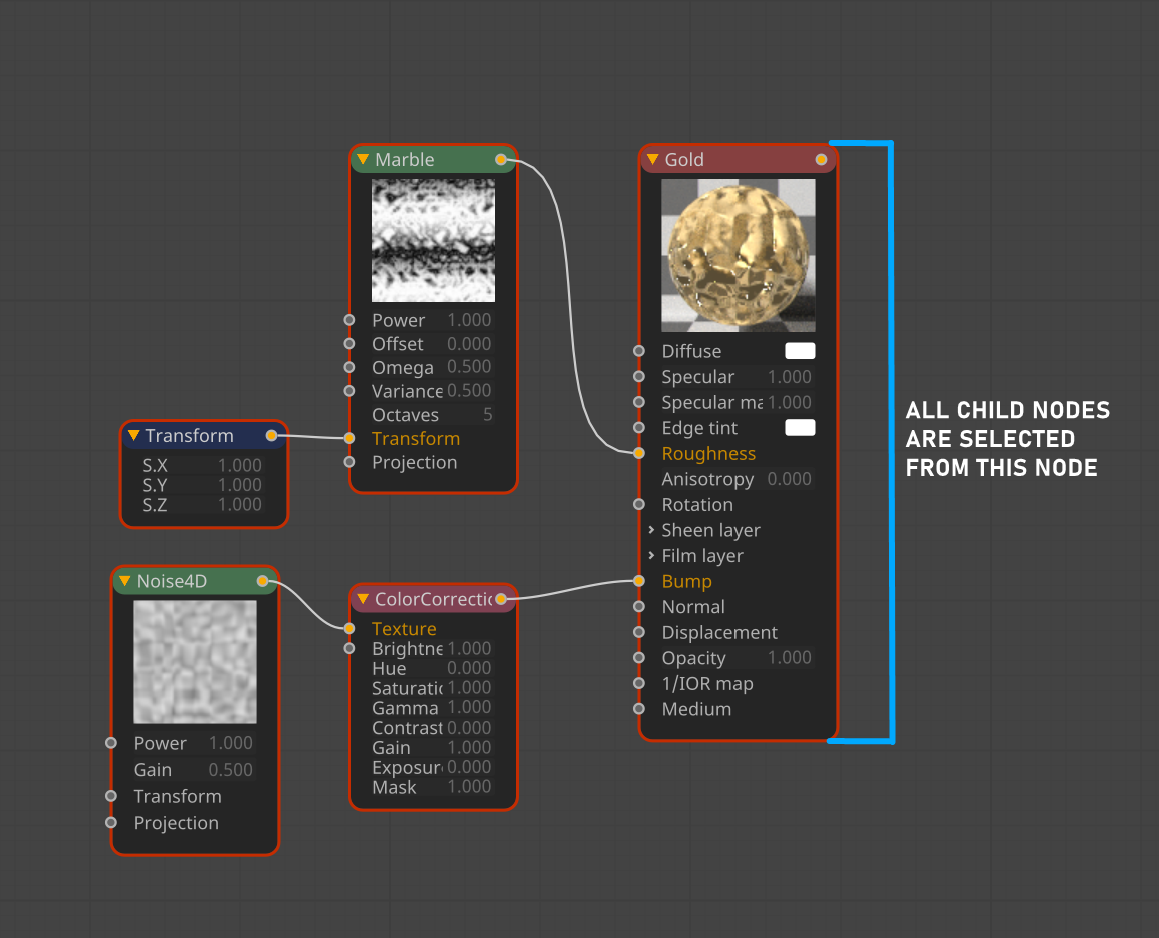Click the Gold material preview sphere
The height and width of the screenshot is (938, 1159).
tap(738, 255)
